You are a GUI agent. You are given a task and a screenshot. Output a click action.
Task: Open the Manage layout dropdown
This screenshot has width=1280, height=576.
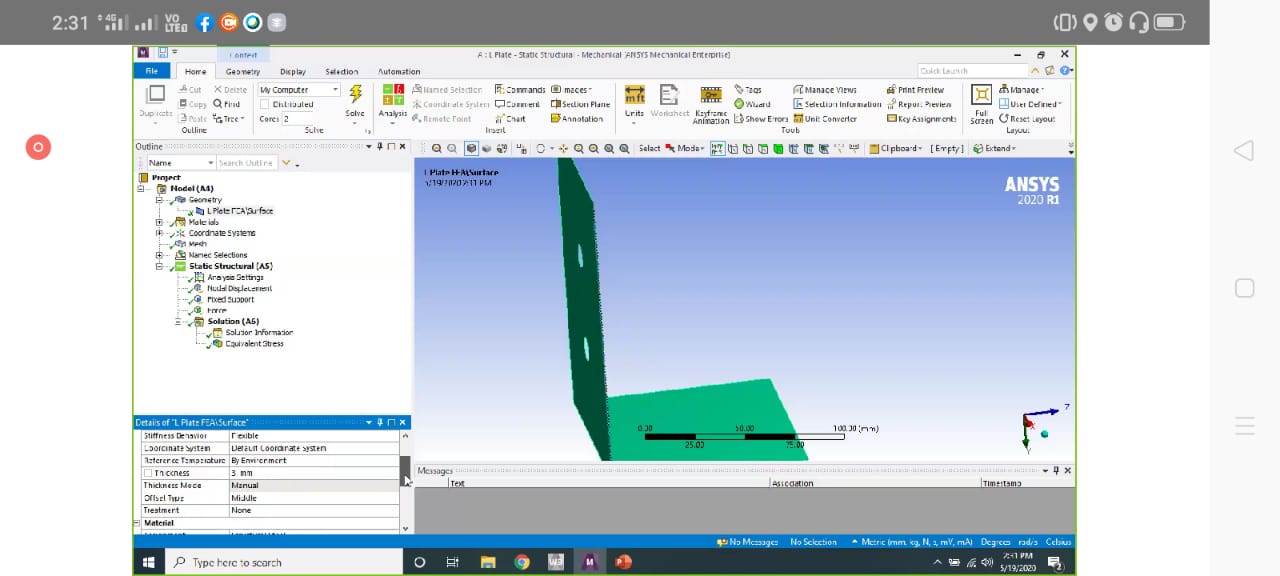point(1021,90)
